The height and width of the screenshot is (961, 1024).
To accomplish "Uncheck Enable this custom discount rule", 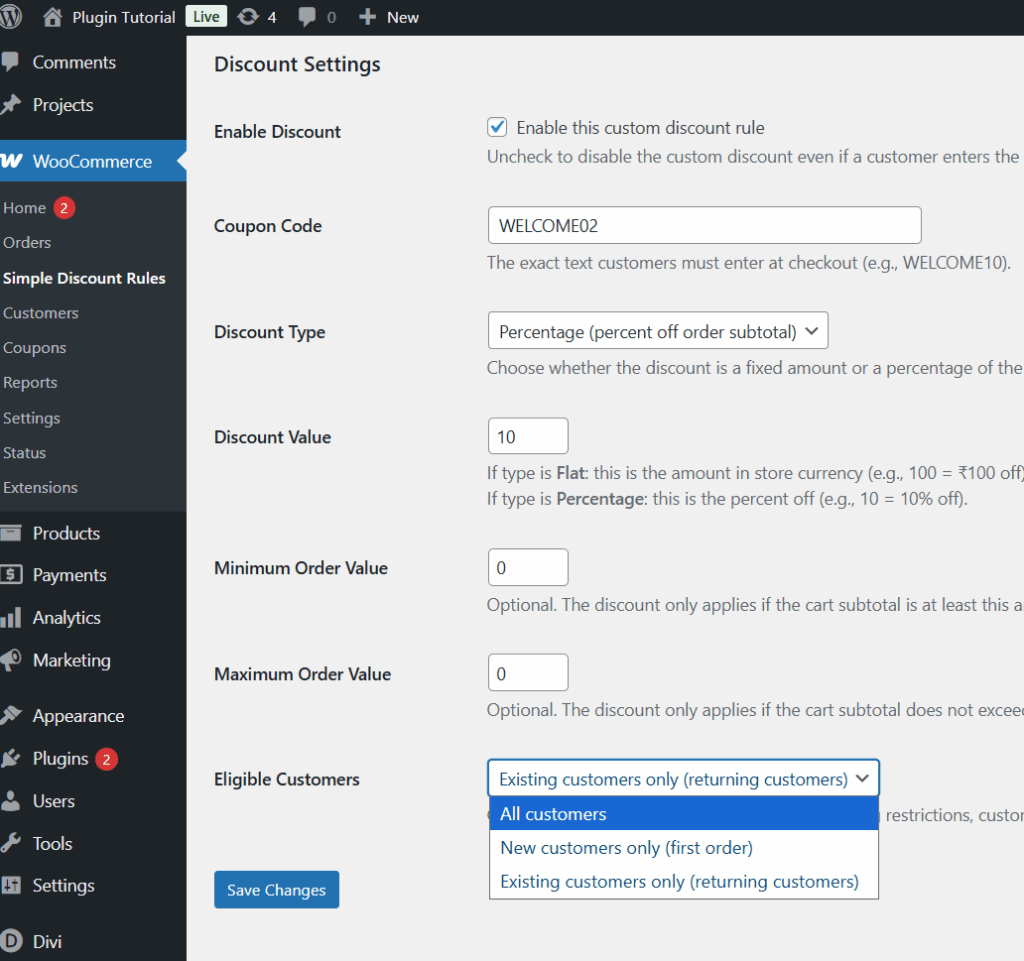I will point(497,127).
